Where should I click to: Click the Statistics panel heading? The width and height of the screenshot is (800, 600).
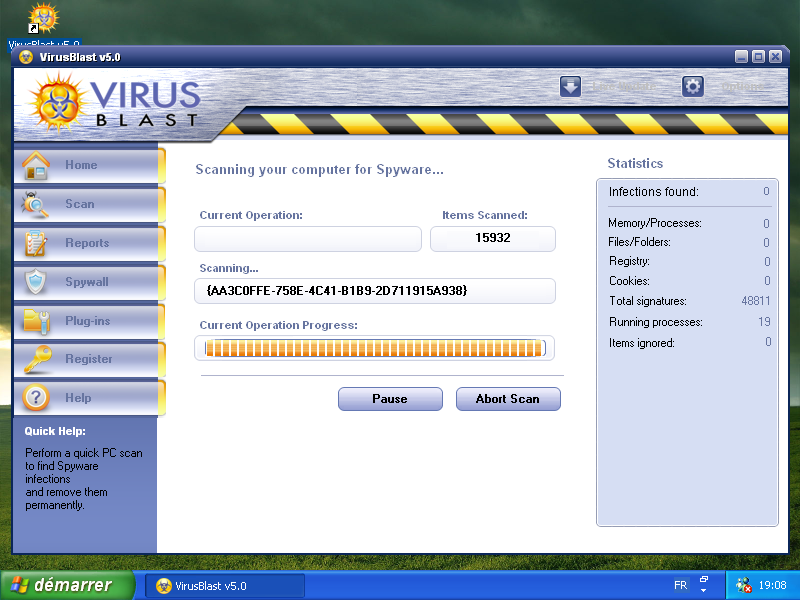635,163
